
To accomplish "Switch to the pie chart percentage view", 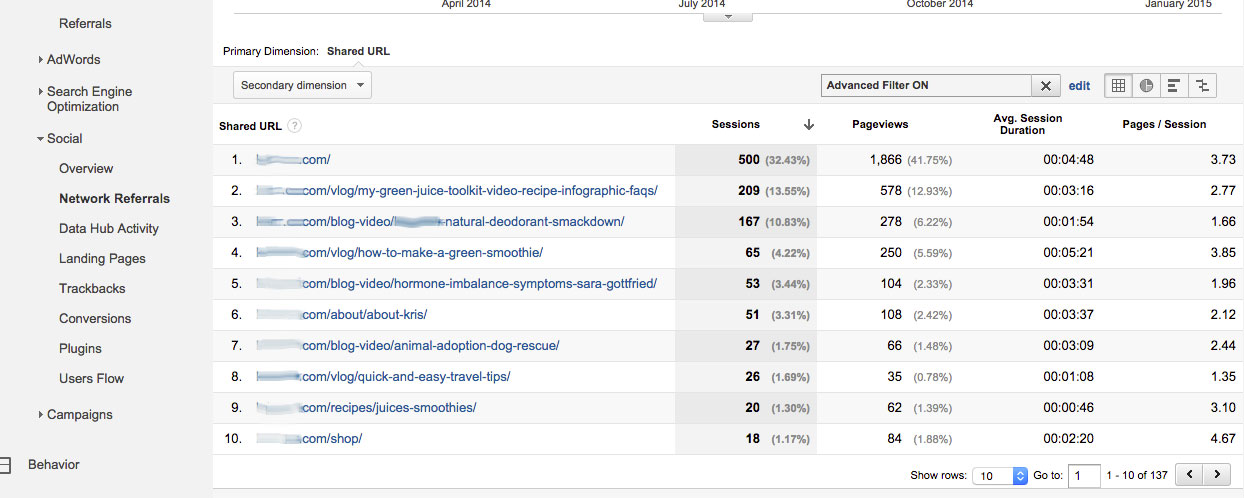I will [1146, 86].
